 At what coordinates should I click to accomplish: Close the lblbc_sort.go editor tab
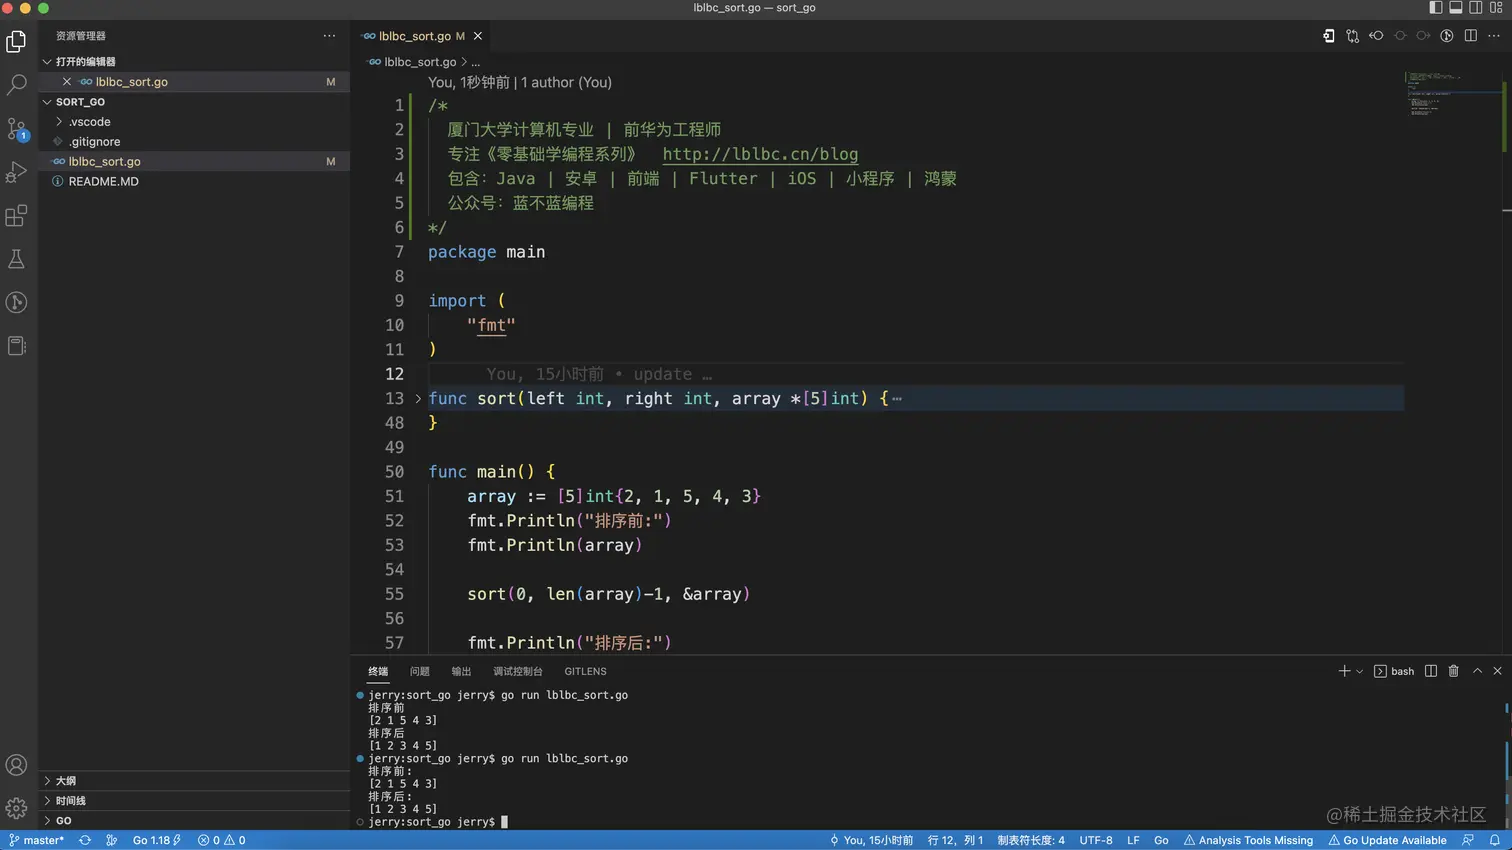coord(478,36)
